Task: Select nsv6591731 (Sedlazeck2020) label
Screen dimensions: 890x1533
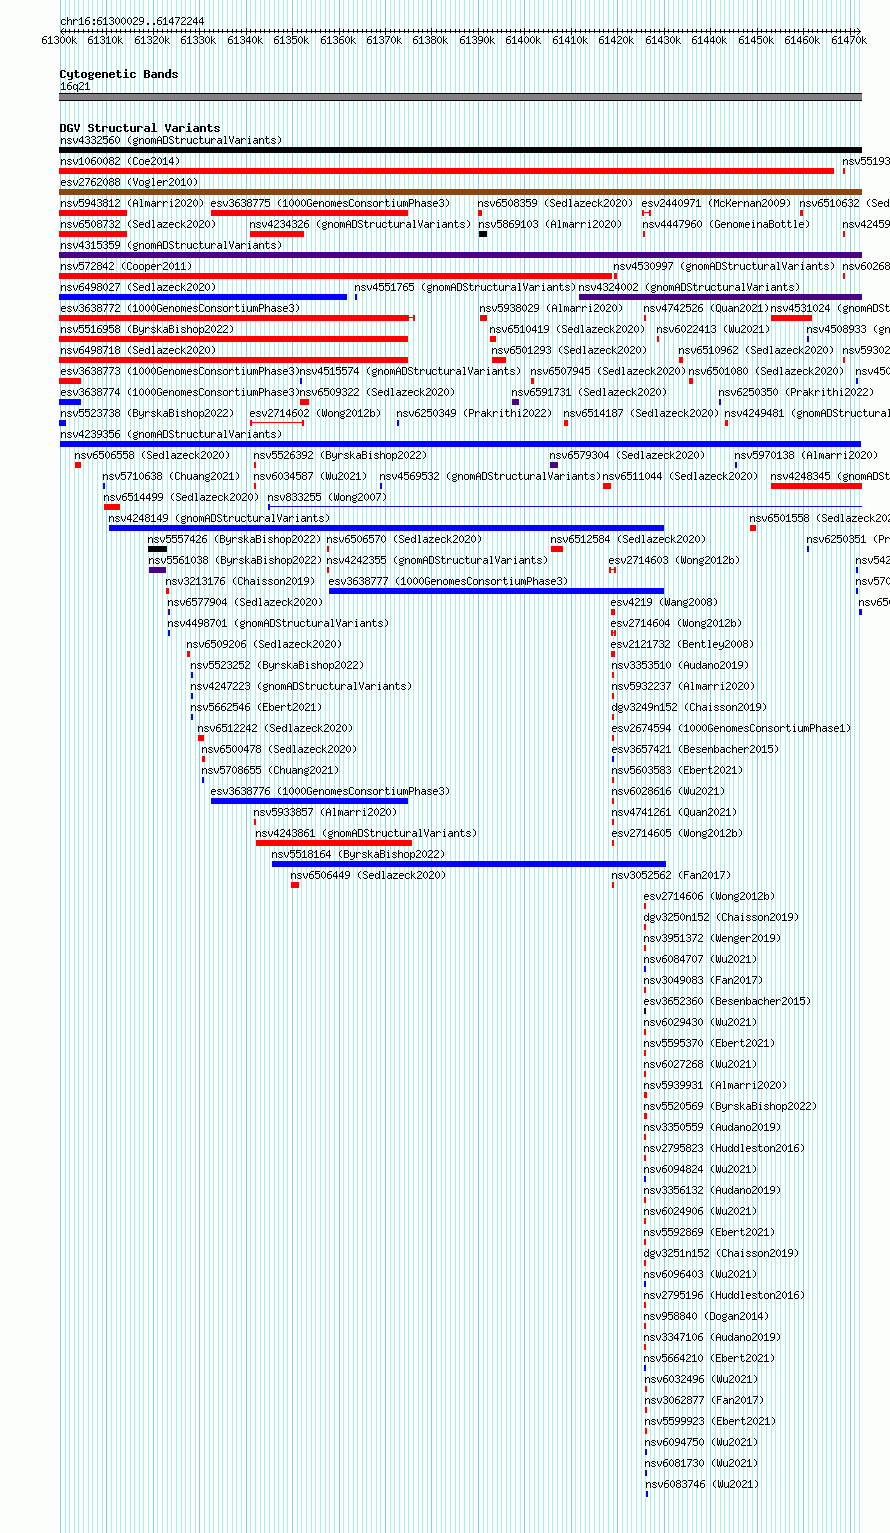Action: (x=590, y=392)
